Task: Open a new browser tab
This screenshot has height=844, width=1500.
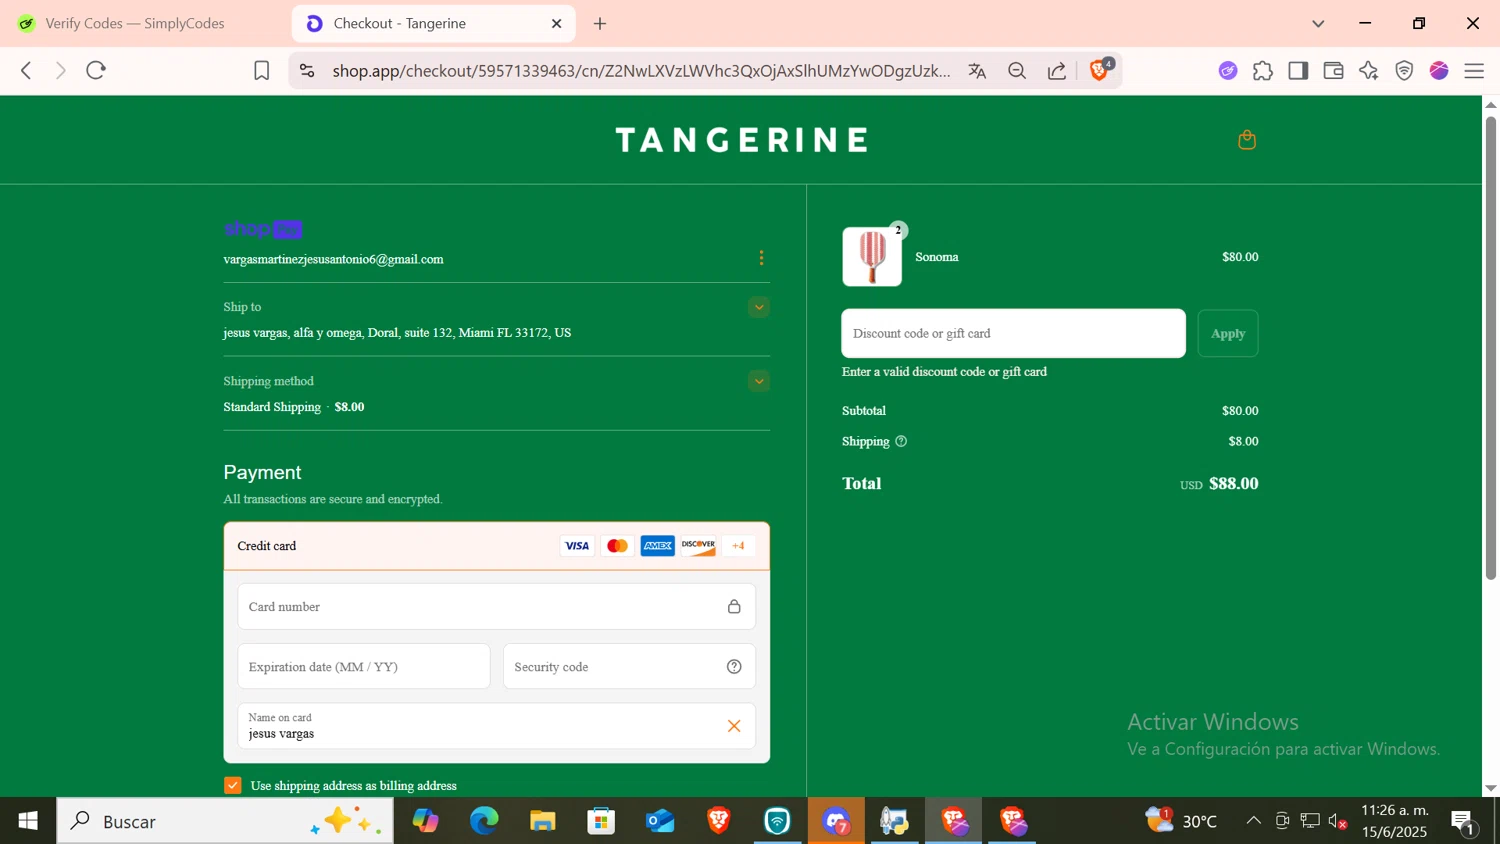Action: (600, 23)
